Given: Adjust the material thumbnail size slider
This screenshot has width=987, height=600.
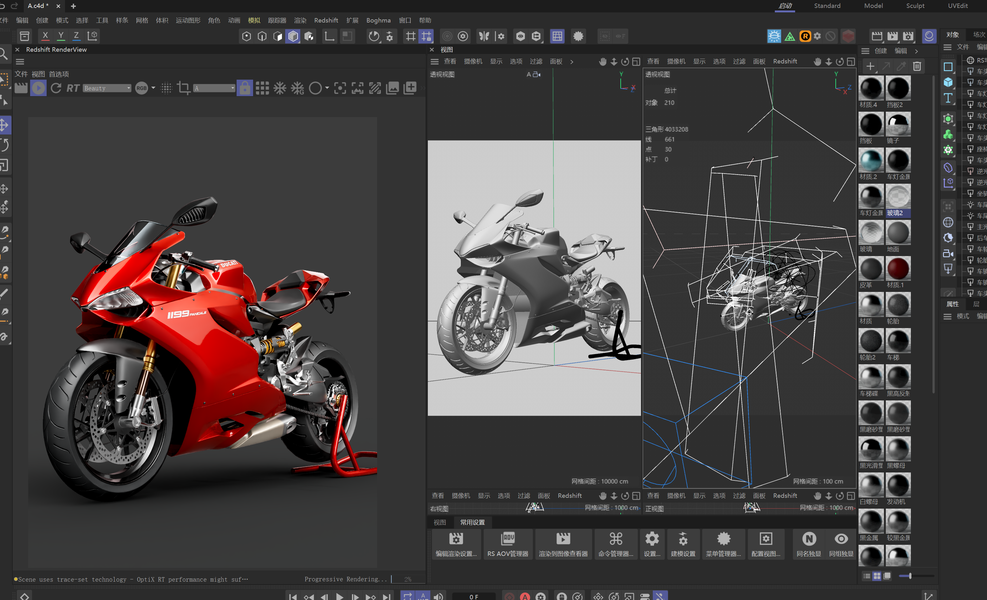Looking at the screenshot, I should tap(908, 576).
